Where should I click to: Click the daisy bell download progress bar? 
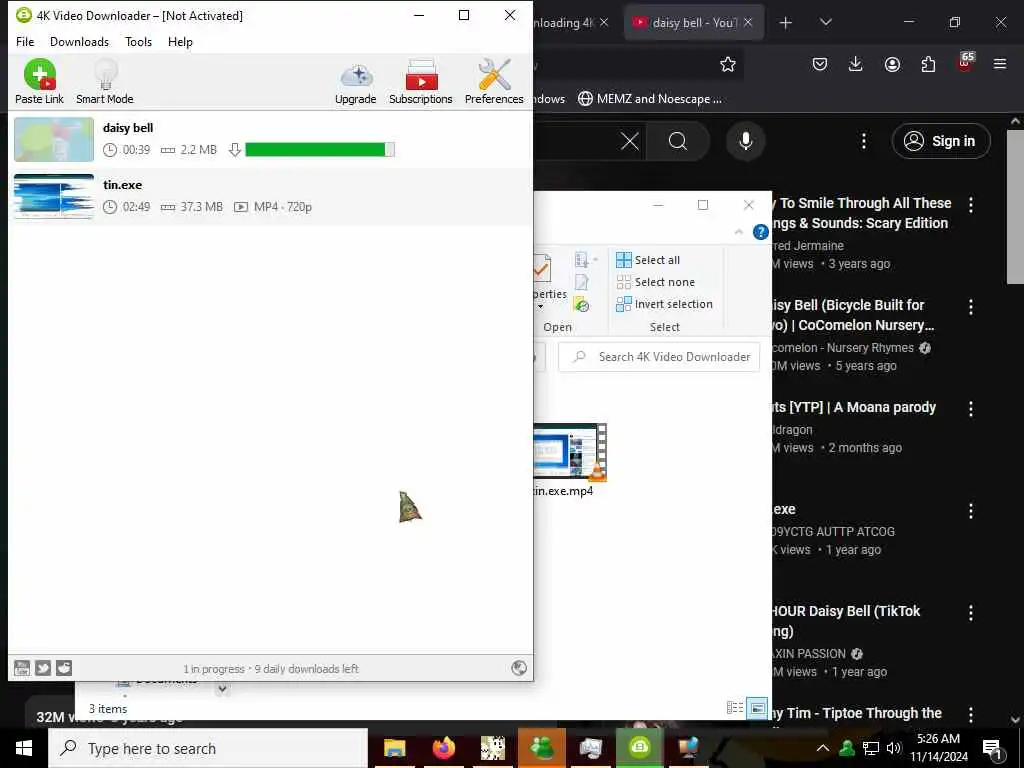320,150
